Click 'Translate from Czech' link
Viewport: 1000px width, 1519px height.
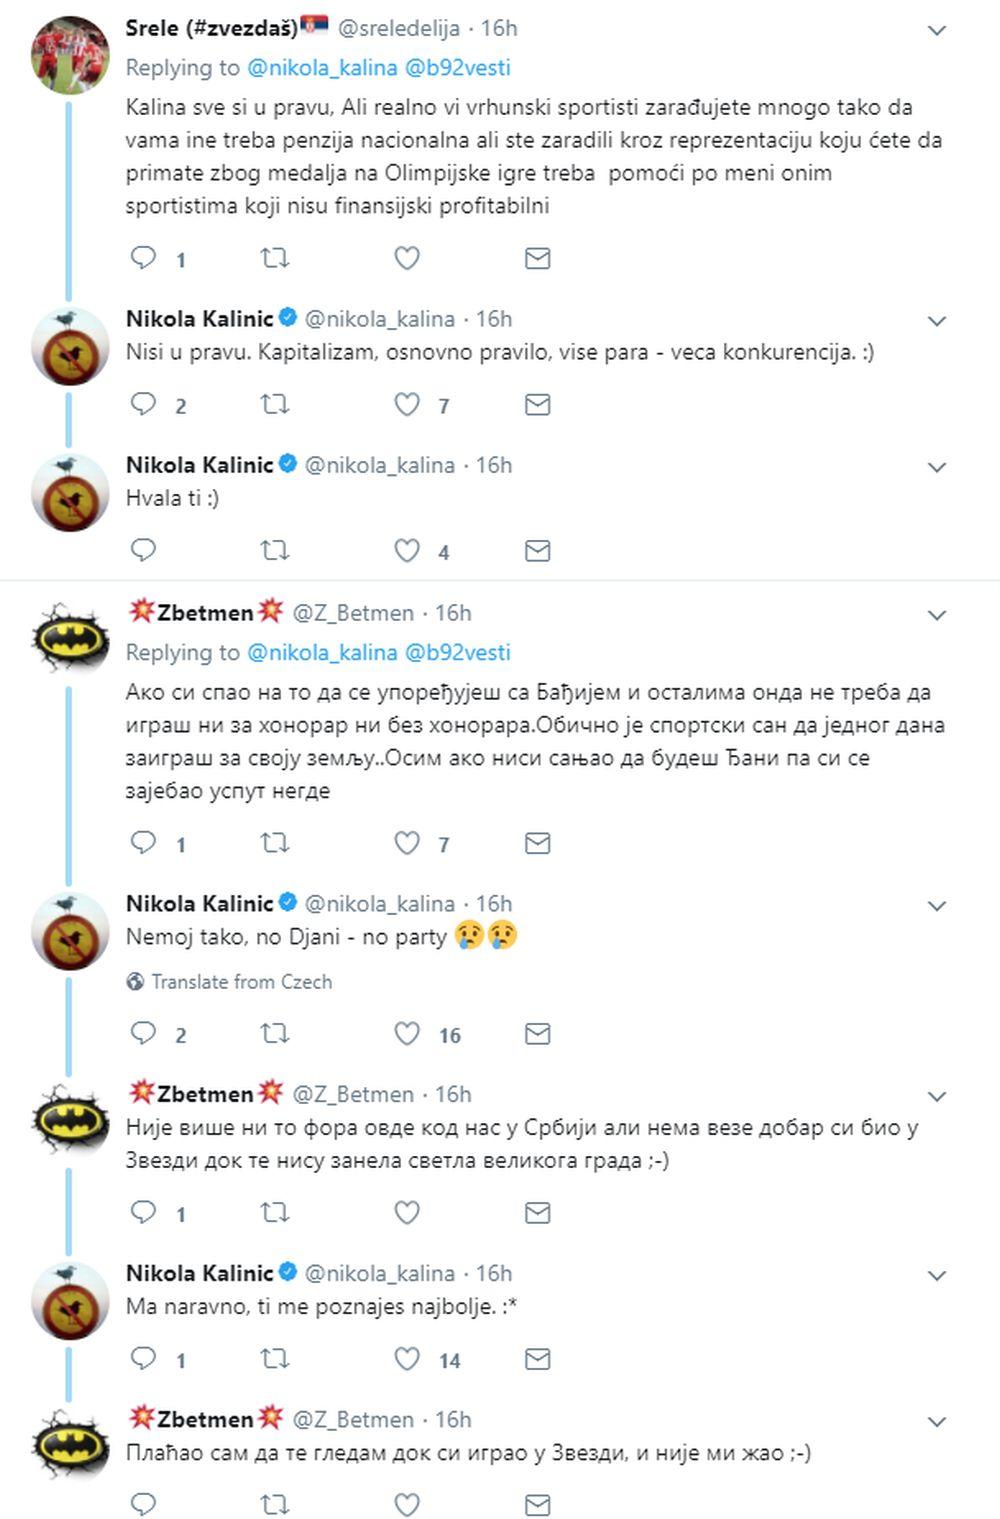tap(241, 982)
